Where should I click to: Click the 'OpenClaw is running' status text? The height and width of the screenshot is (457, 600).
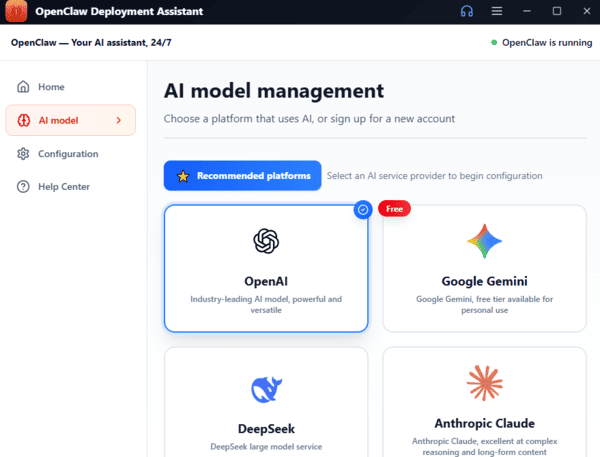coord(547,42)
